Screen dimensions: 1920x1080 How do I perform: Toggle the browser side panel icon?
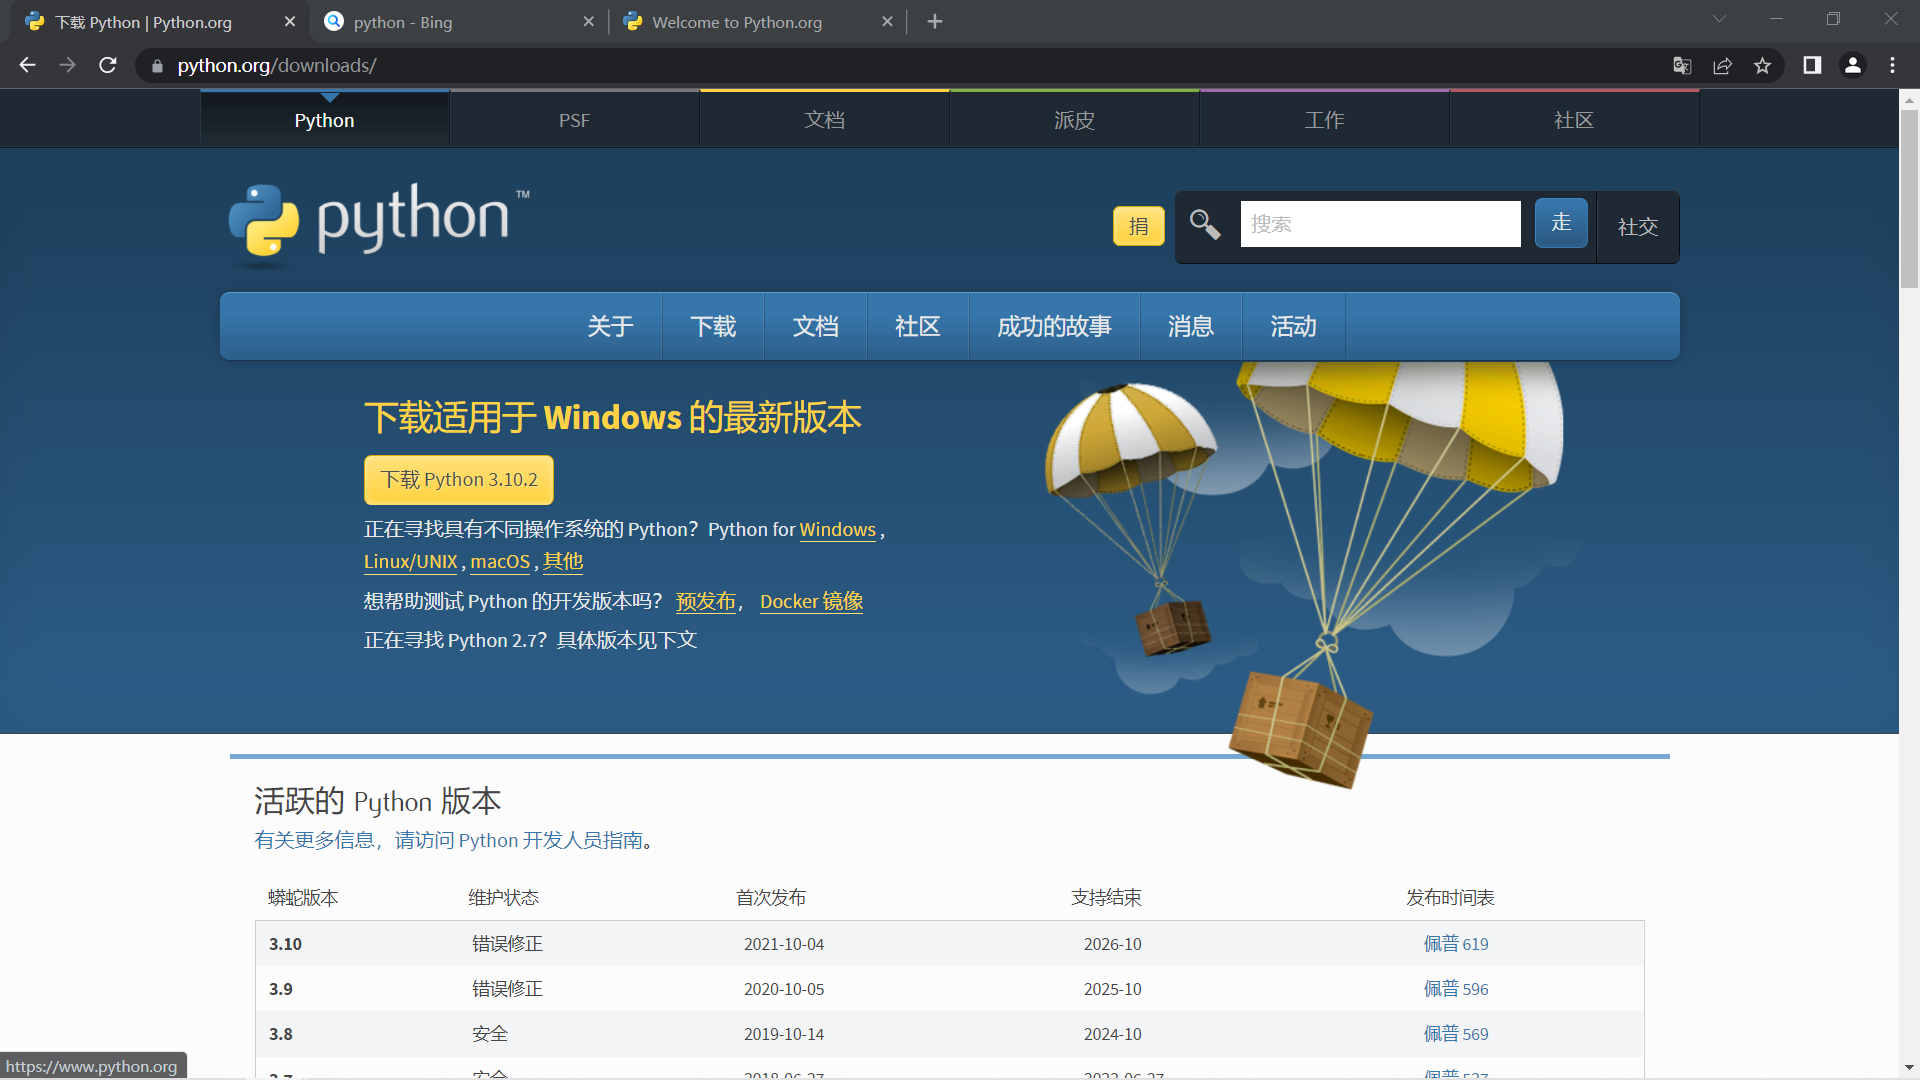click(1812, 65)
